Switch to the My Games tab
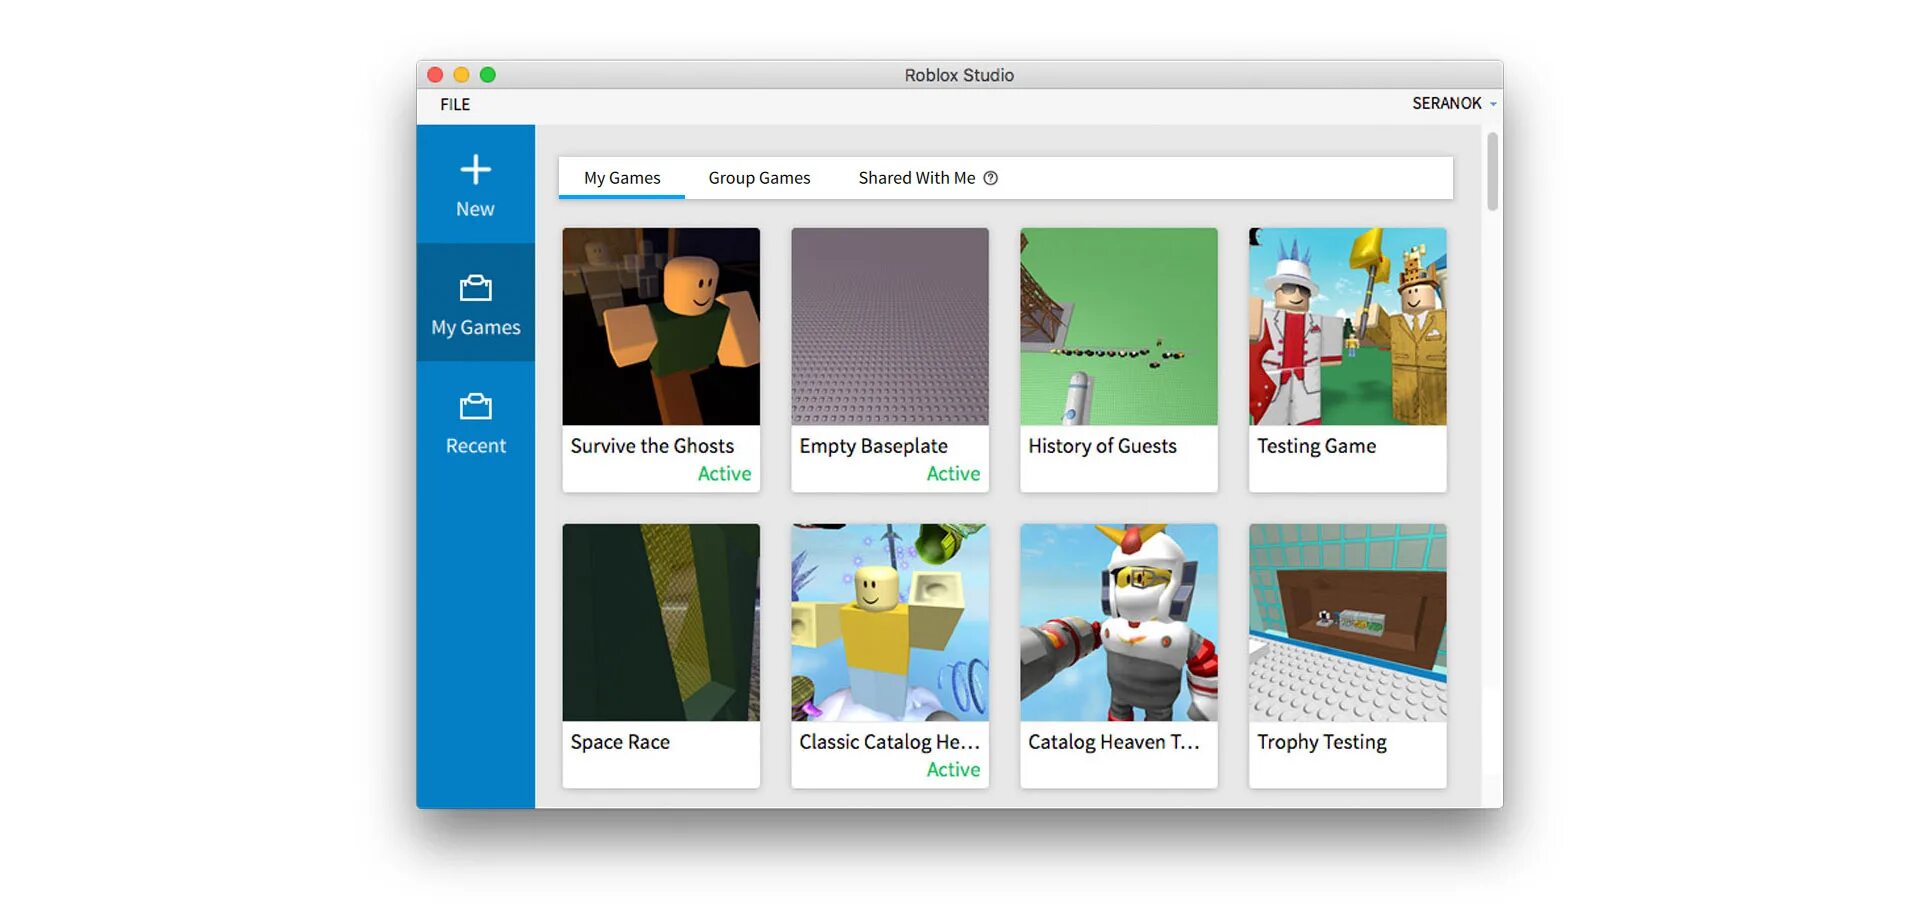The image size is (1920, 915). click(622, 178)
